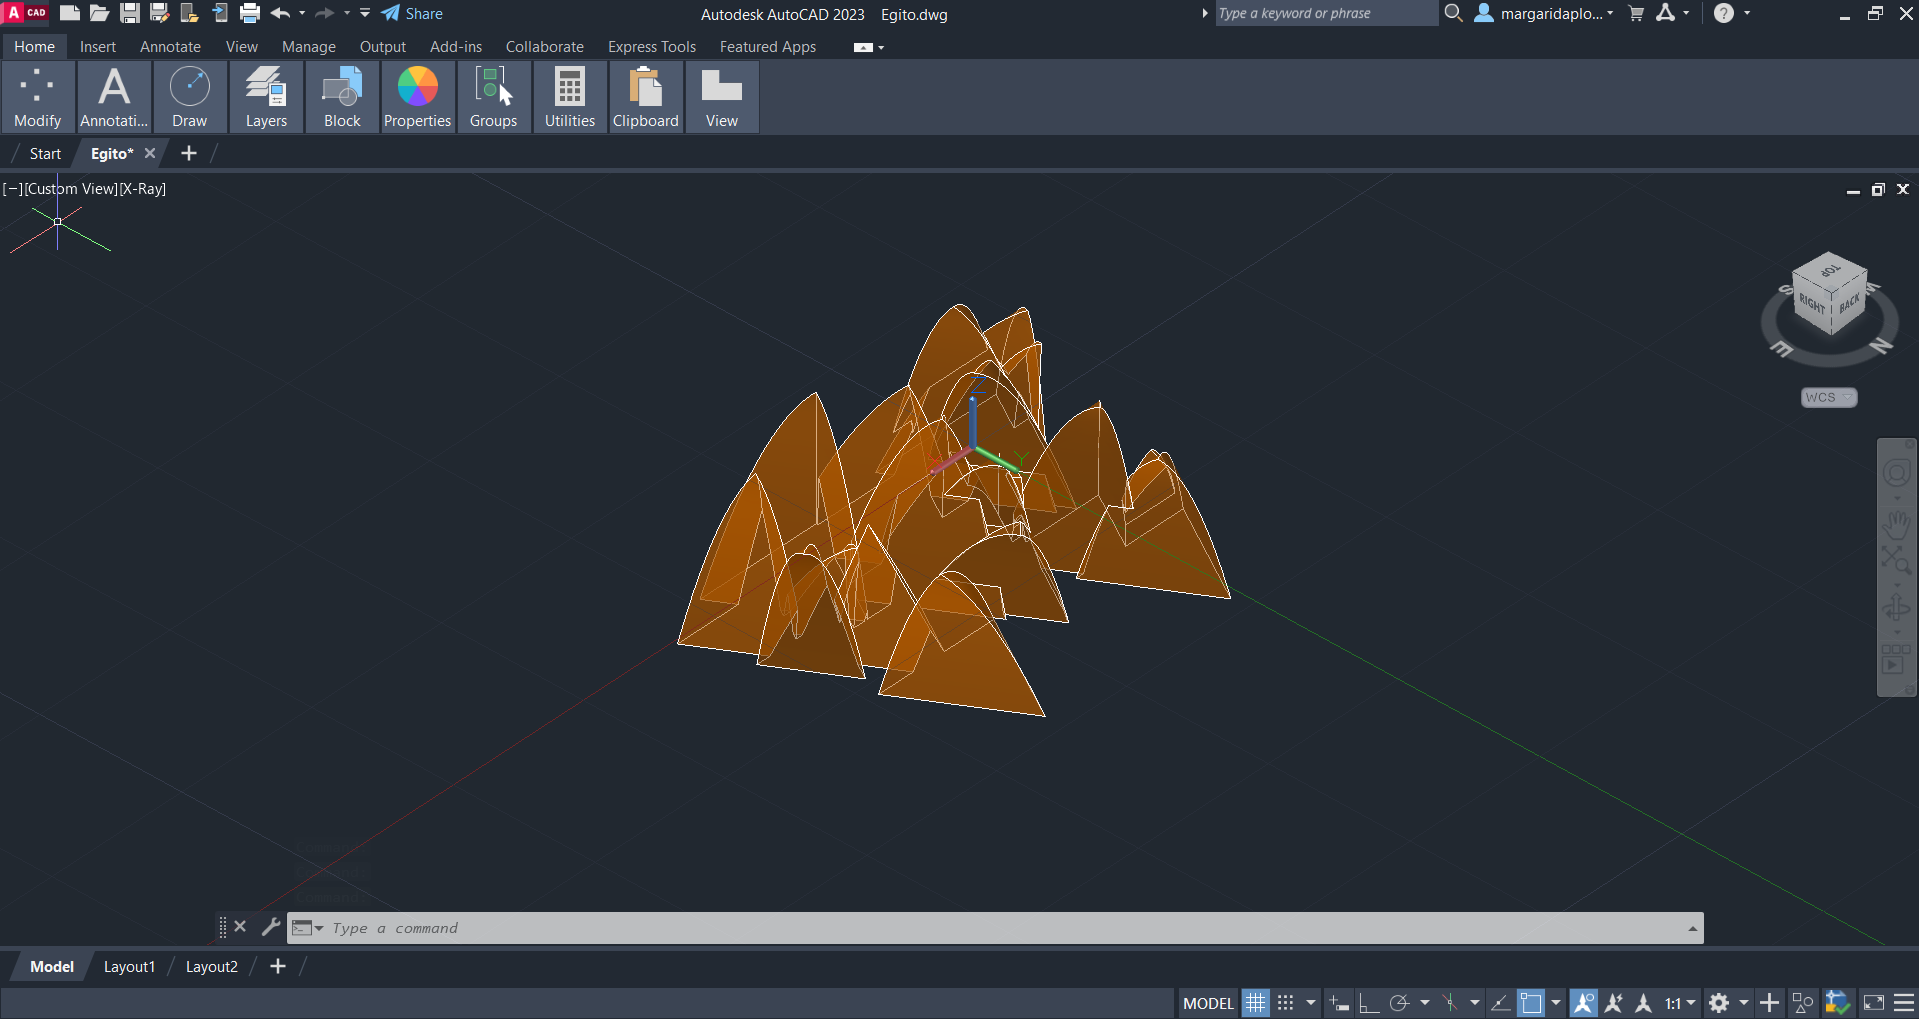Viewport: 1919px width, 1019px height.
Task: Click the X-Ray visual style label
Action: pyautogui.click(x=143, y=189)
